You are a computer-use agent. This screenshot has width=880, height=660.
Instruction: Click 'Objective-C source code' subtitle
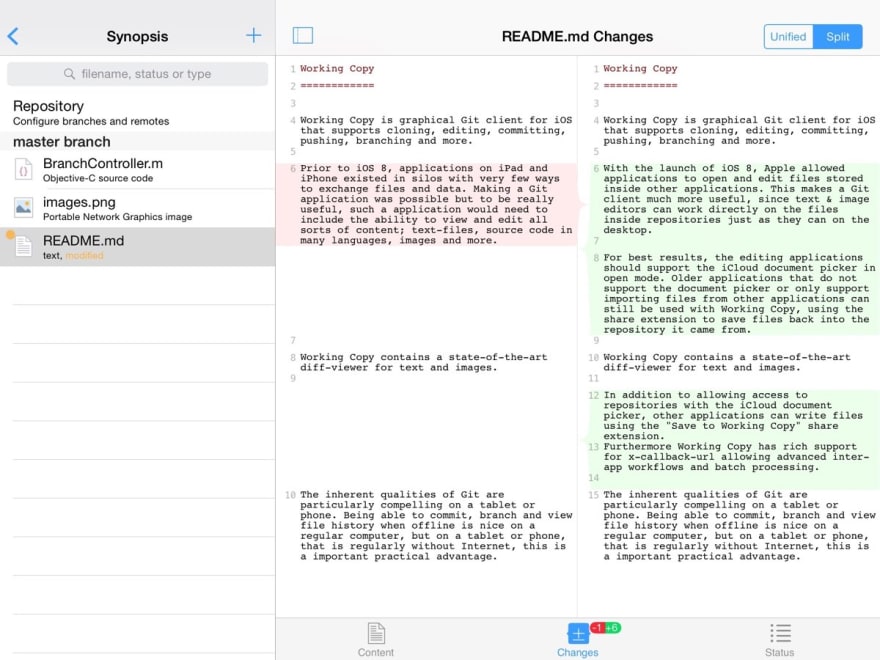point(98,178)
